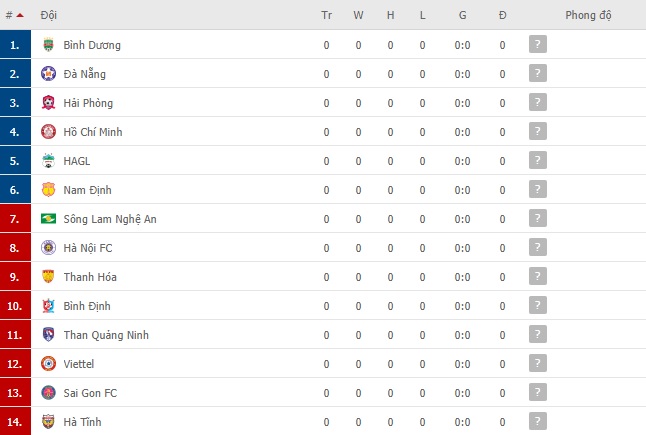Click the Viettel club logo
Screen dimensions: 646x435
click(48, 364)
